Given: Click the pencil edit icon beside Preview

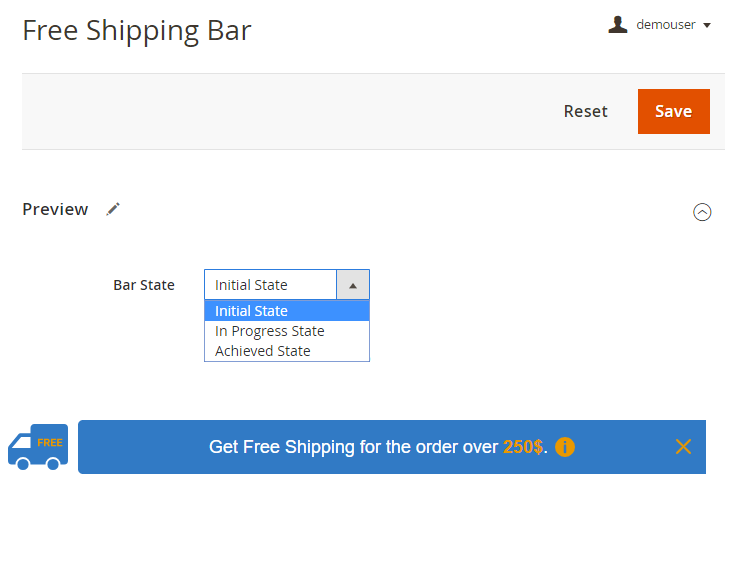Looking at the screenshot, I should (x=113, y=209).
